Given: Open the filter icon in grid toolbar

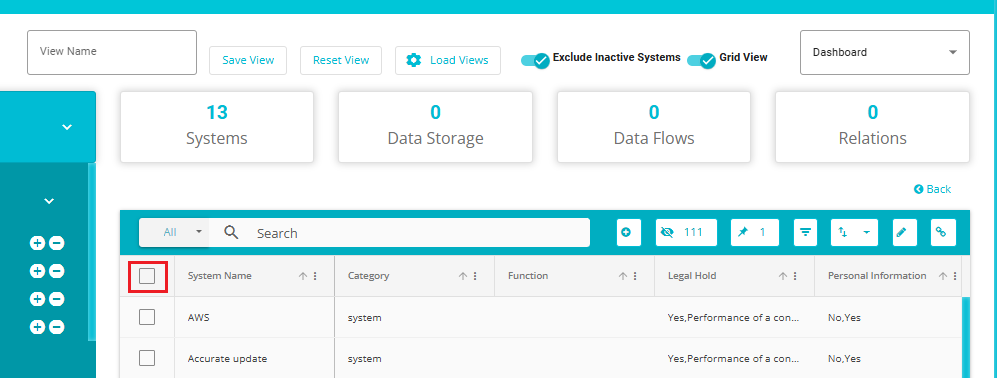Looking at the screenshot, I should [806, 233].
